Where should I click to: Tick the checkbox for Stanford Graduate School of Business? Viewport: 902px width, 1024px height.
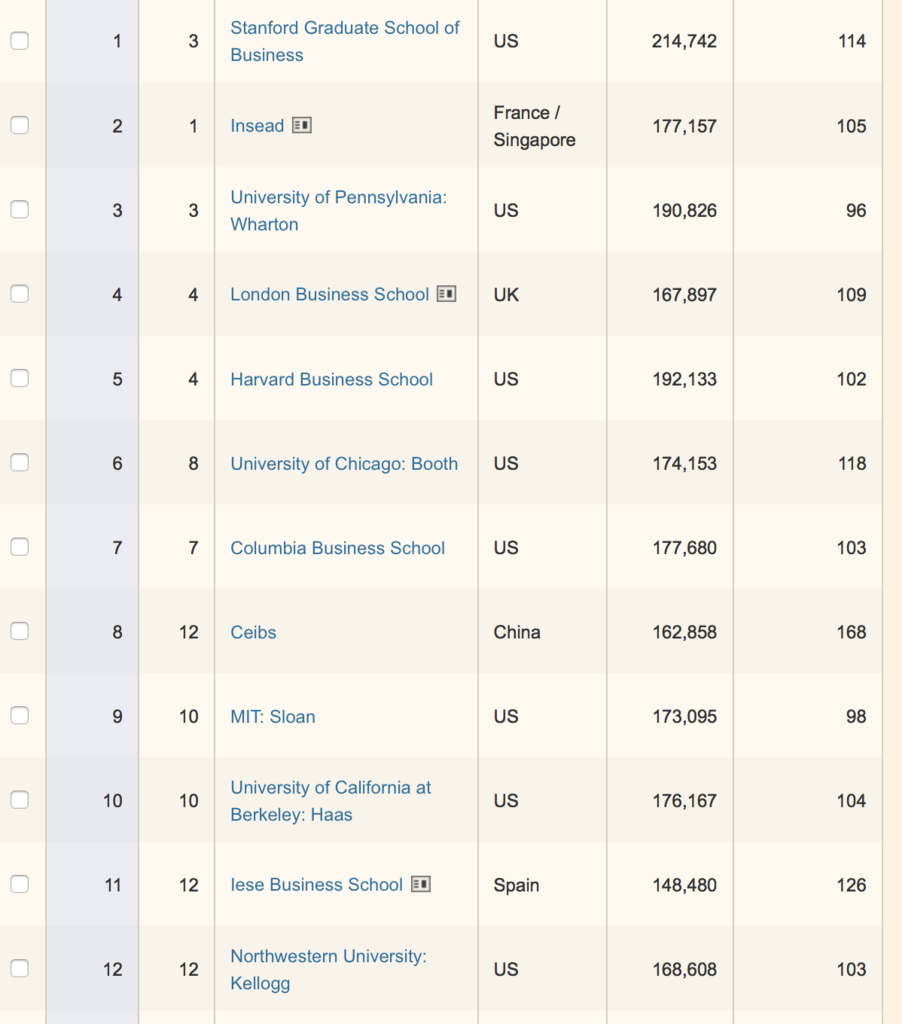[x=20, y=40]
